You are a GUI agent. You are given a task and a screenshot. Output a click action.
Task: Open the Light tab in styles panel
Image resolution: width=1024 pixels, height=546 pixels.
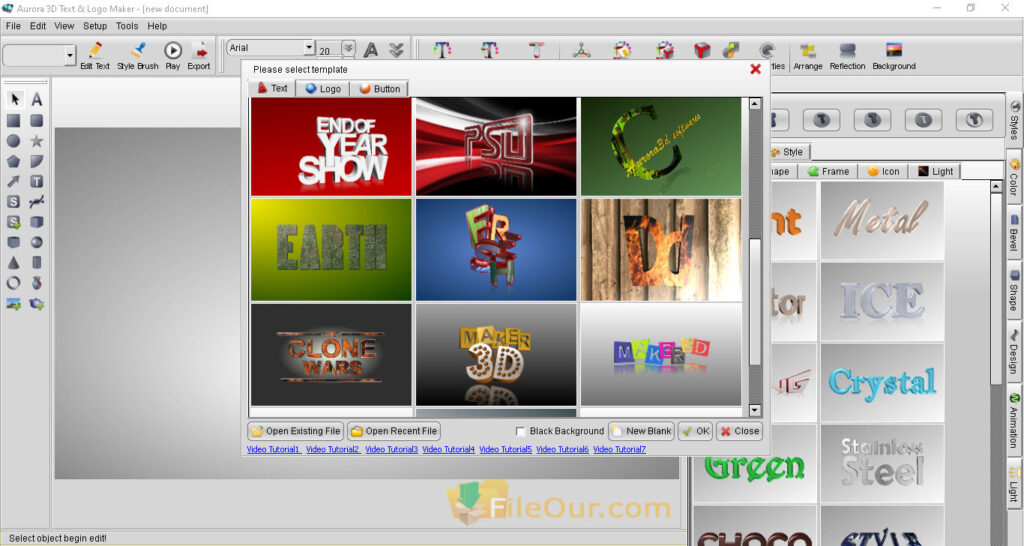tap(935, 171)
